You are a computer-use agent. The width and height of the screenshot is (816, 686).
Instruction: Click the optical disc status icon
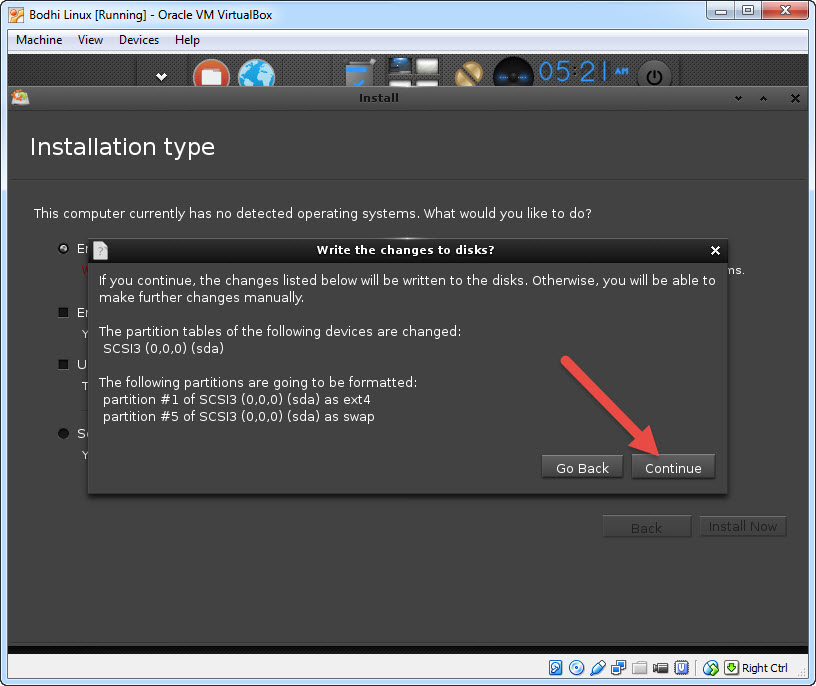click(x=577, y=667)
